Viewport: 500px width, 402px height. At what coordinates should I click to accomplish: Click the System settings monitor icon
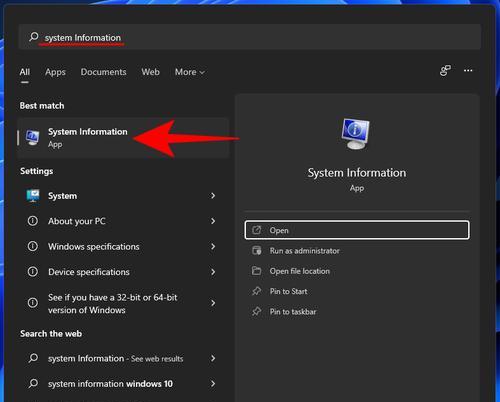coord(33,196)
